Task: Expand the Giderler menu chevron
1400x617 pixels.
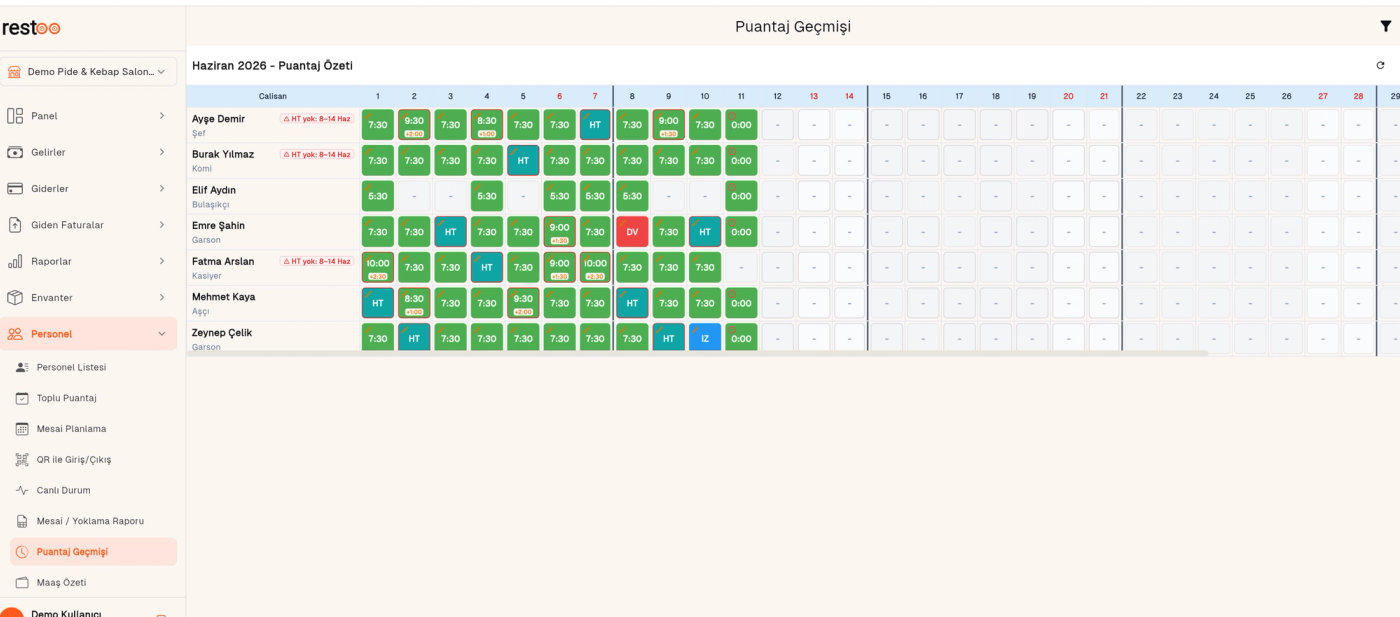Action: [x=162, y=188]
